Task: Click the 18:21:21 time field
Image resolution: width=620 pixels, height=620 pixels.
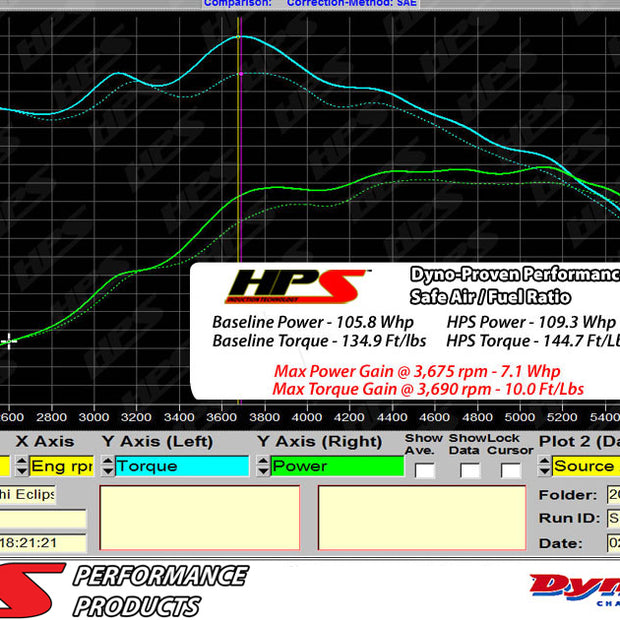Action: click(43, 543)
